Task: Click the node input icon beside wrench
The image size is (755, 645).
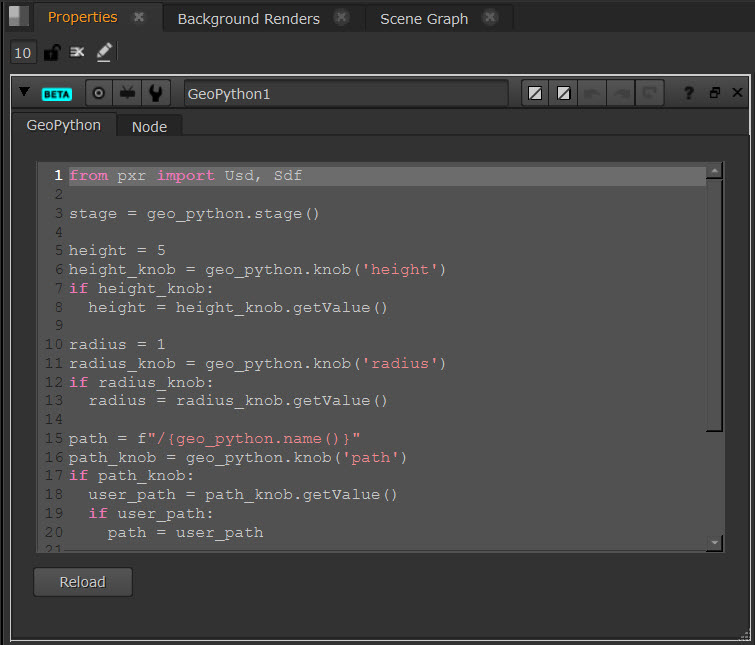Action: click(127, 93)
